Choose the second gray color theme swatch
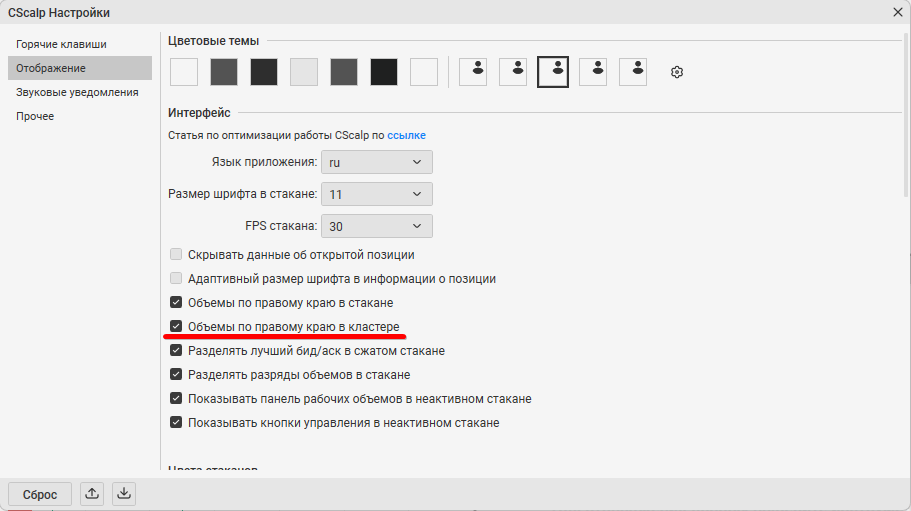 pyautogui.click(x=224, y=72)
